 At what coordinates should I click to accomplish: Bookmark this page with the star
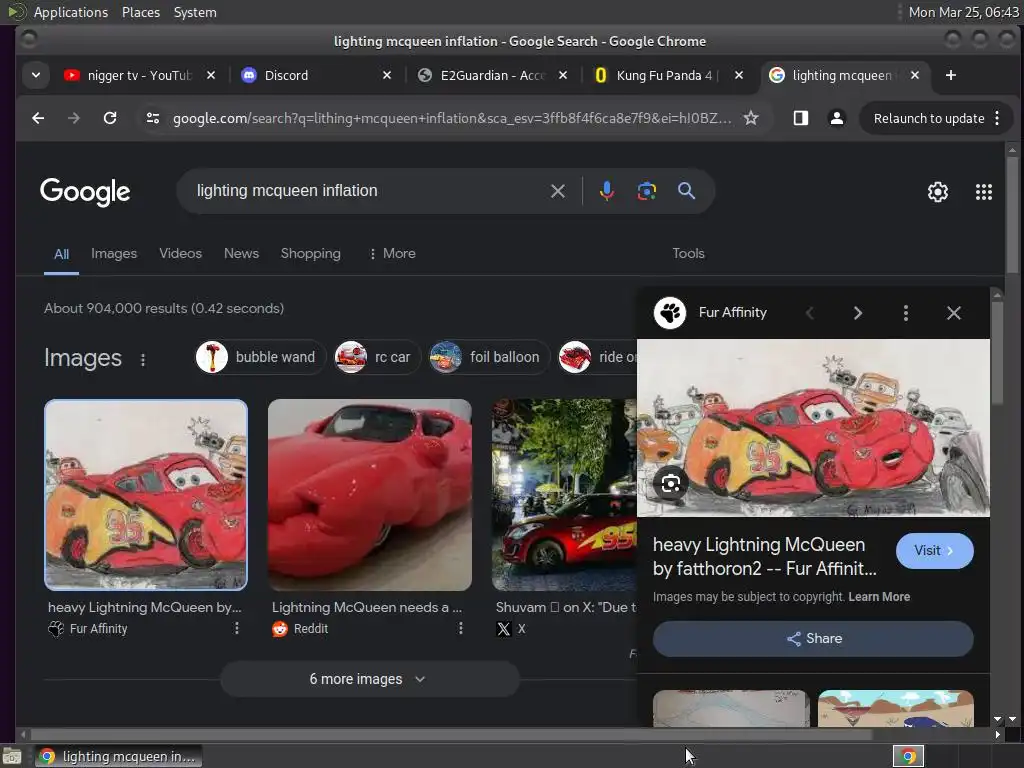point(751,118)
